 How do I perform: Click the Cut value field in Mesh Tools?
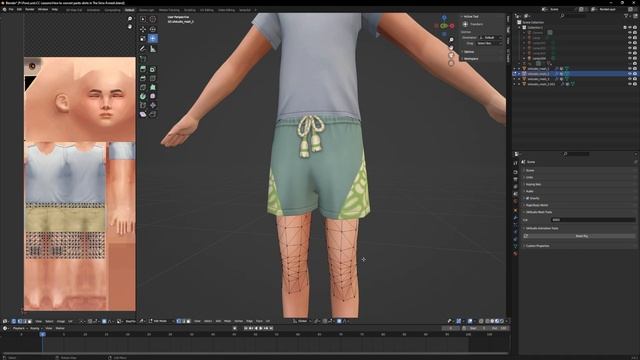(593, 220)
